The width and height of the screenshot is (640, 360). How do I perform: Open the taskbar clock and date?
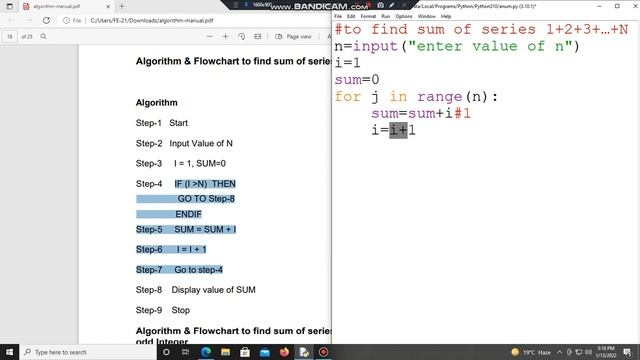tap(606, 352)
